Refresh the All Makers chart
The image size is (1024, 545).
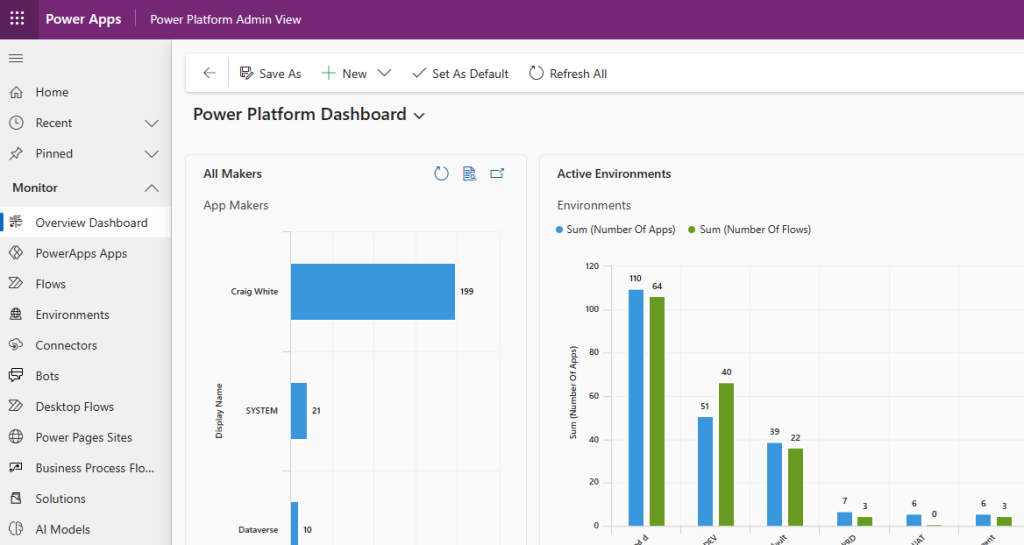pyautogui.click(x=441, y=174)
